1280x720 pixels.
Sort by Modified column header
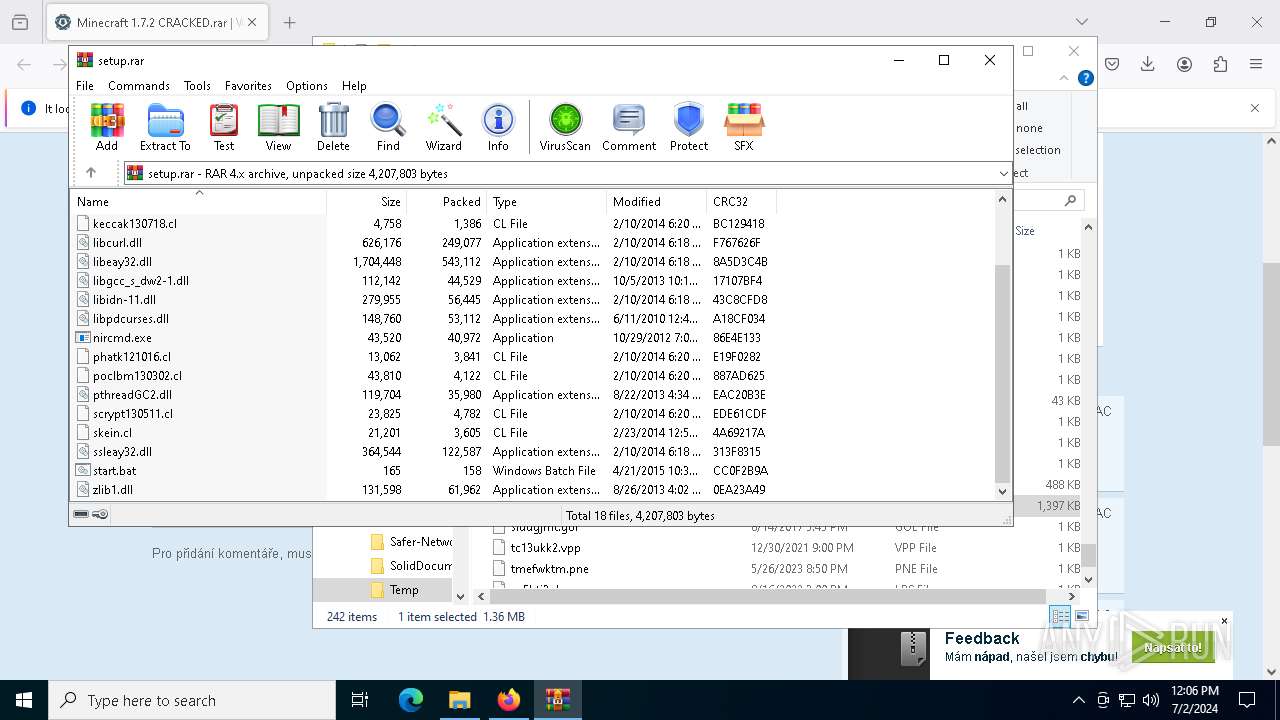coord(656,201)
